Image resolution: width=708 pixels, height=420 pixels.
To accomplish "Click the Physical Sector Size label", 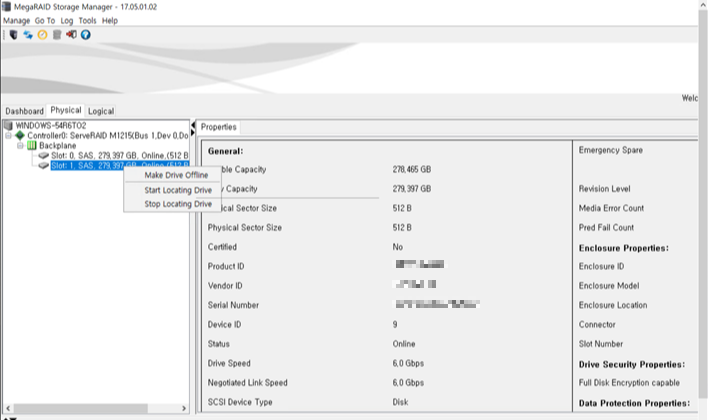I will [245, 228].
